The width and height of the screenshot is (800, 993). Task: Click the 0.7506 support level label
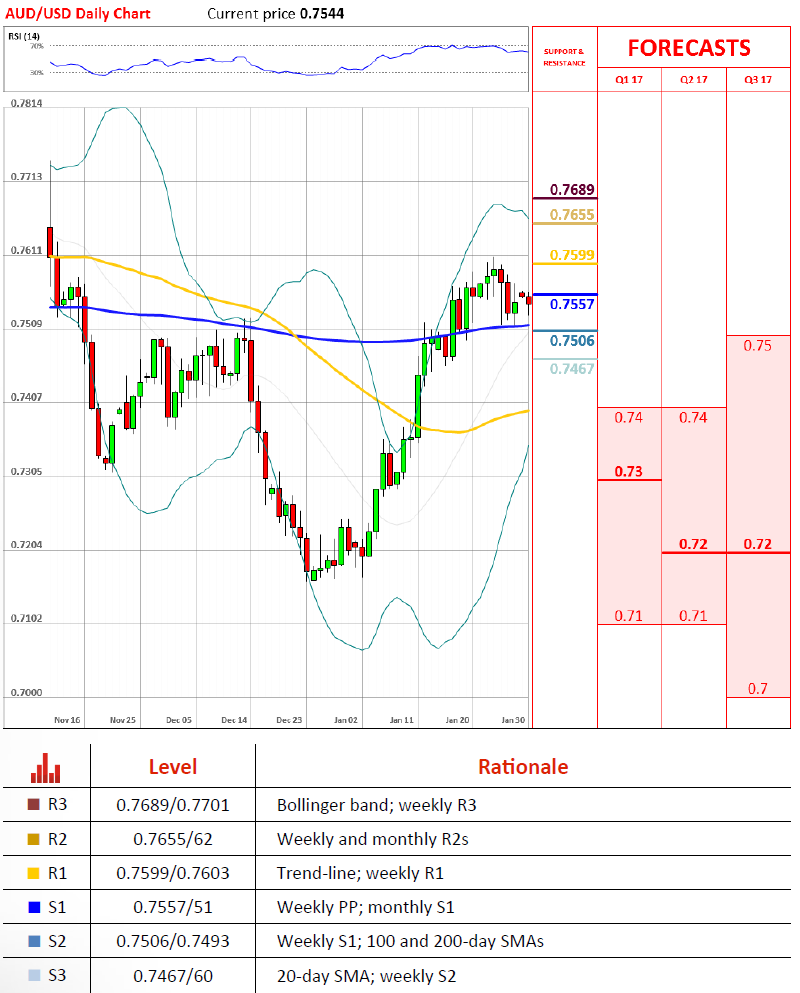tap(572, 341)
